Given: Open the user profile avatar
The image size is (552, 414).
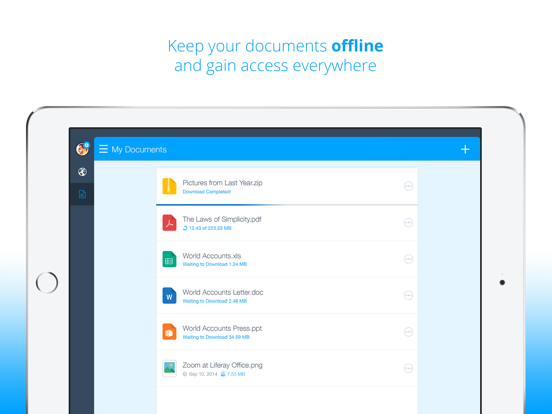Looking at the screenshot, I should pos(82,149).
